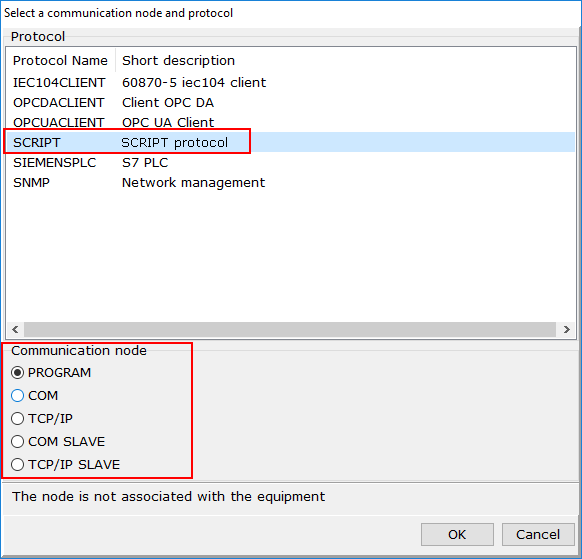Click the horizontal scrollbar track
Image resolution: width=582 pixels, height=559 pixels.
pyautogui.click(x=290, y=329)
